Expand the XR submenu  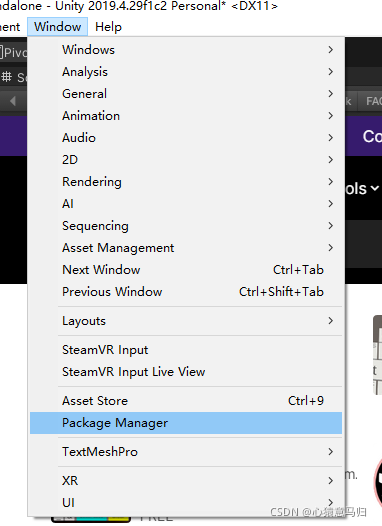(186, 481)
